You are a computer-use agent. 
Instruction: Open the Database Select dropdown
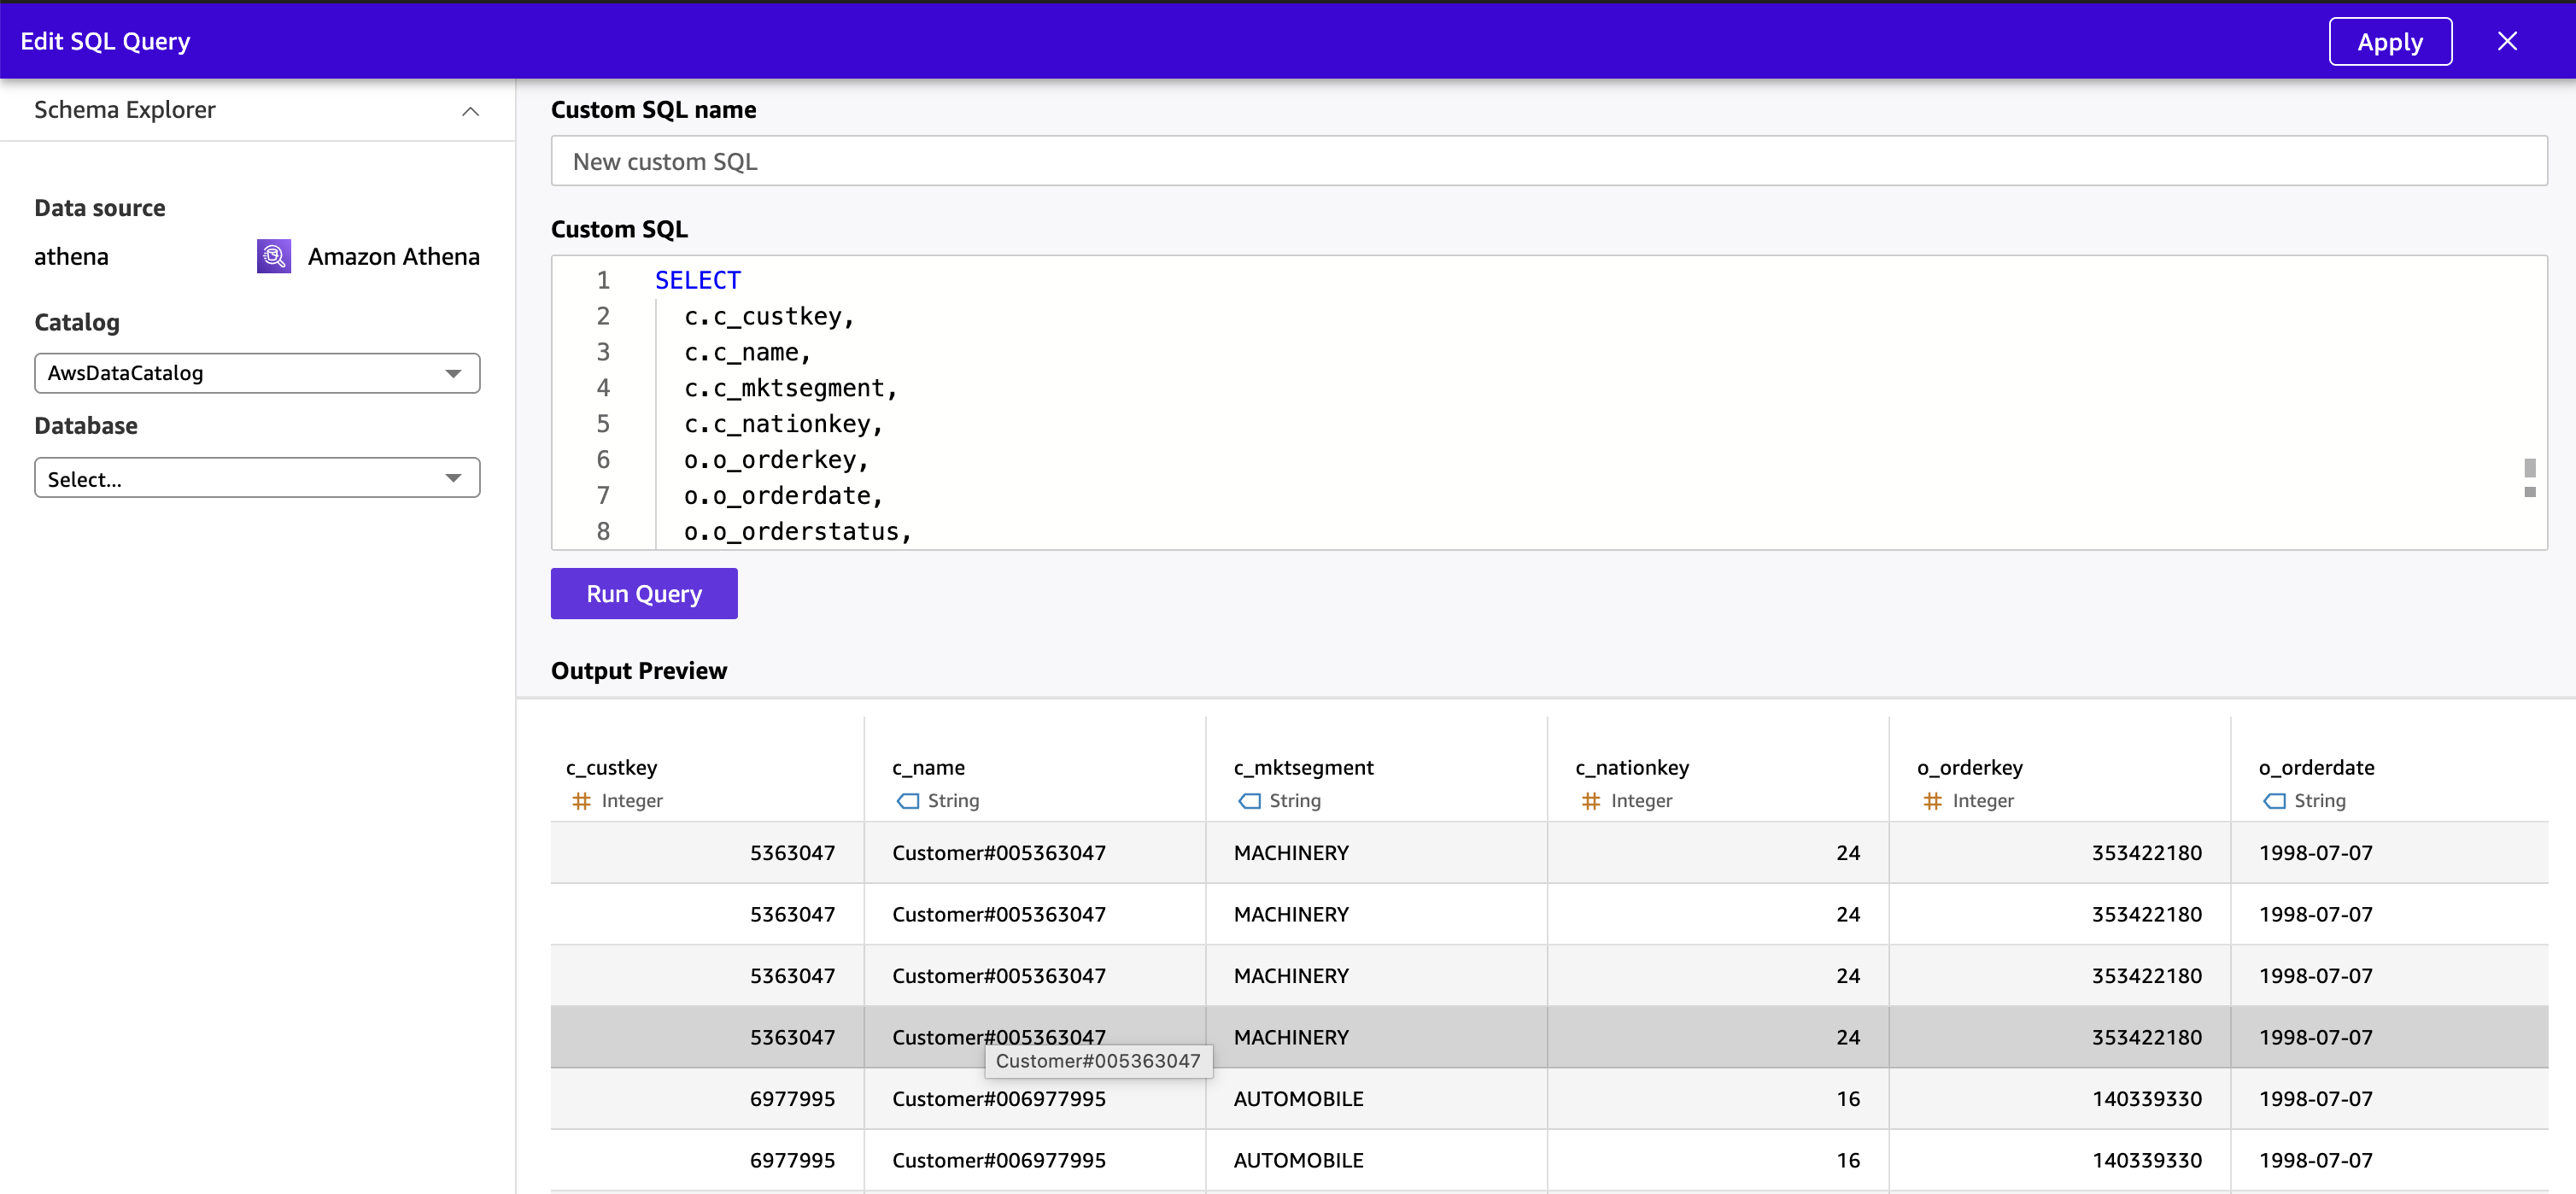pos(257,478)
